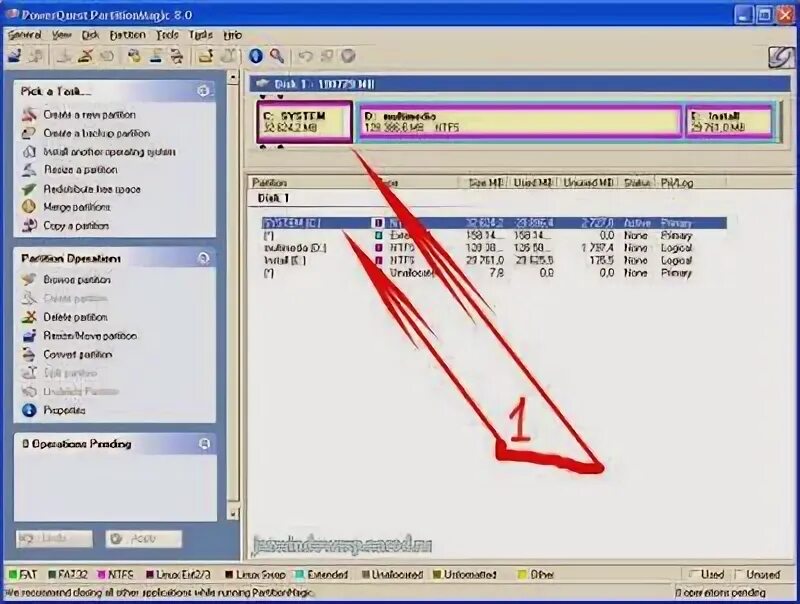
Task: Open the General menu
Action: click(24, 35)
